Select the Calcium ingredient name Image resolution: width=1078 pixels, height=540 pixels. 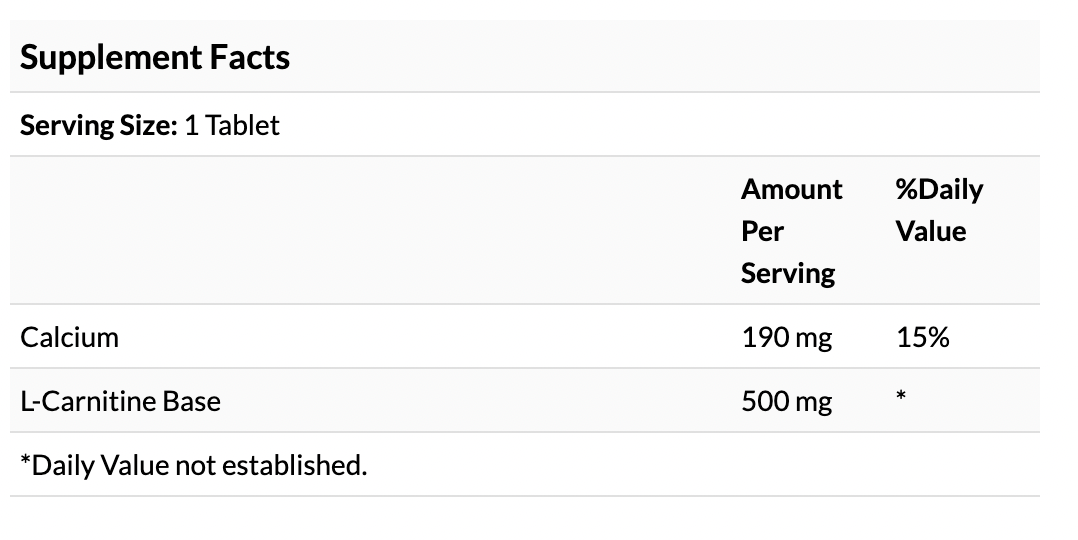pos(69,337)
